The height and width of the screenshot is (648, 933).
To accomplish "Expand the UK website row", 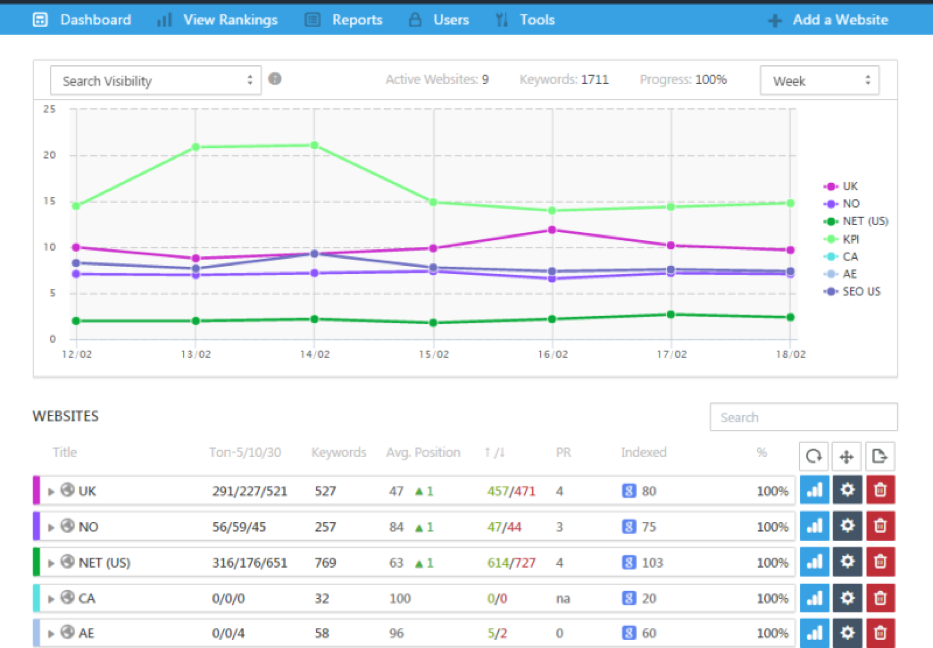I will [x=52, y=492].
